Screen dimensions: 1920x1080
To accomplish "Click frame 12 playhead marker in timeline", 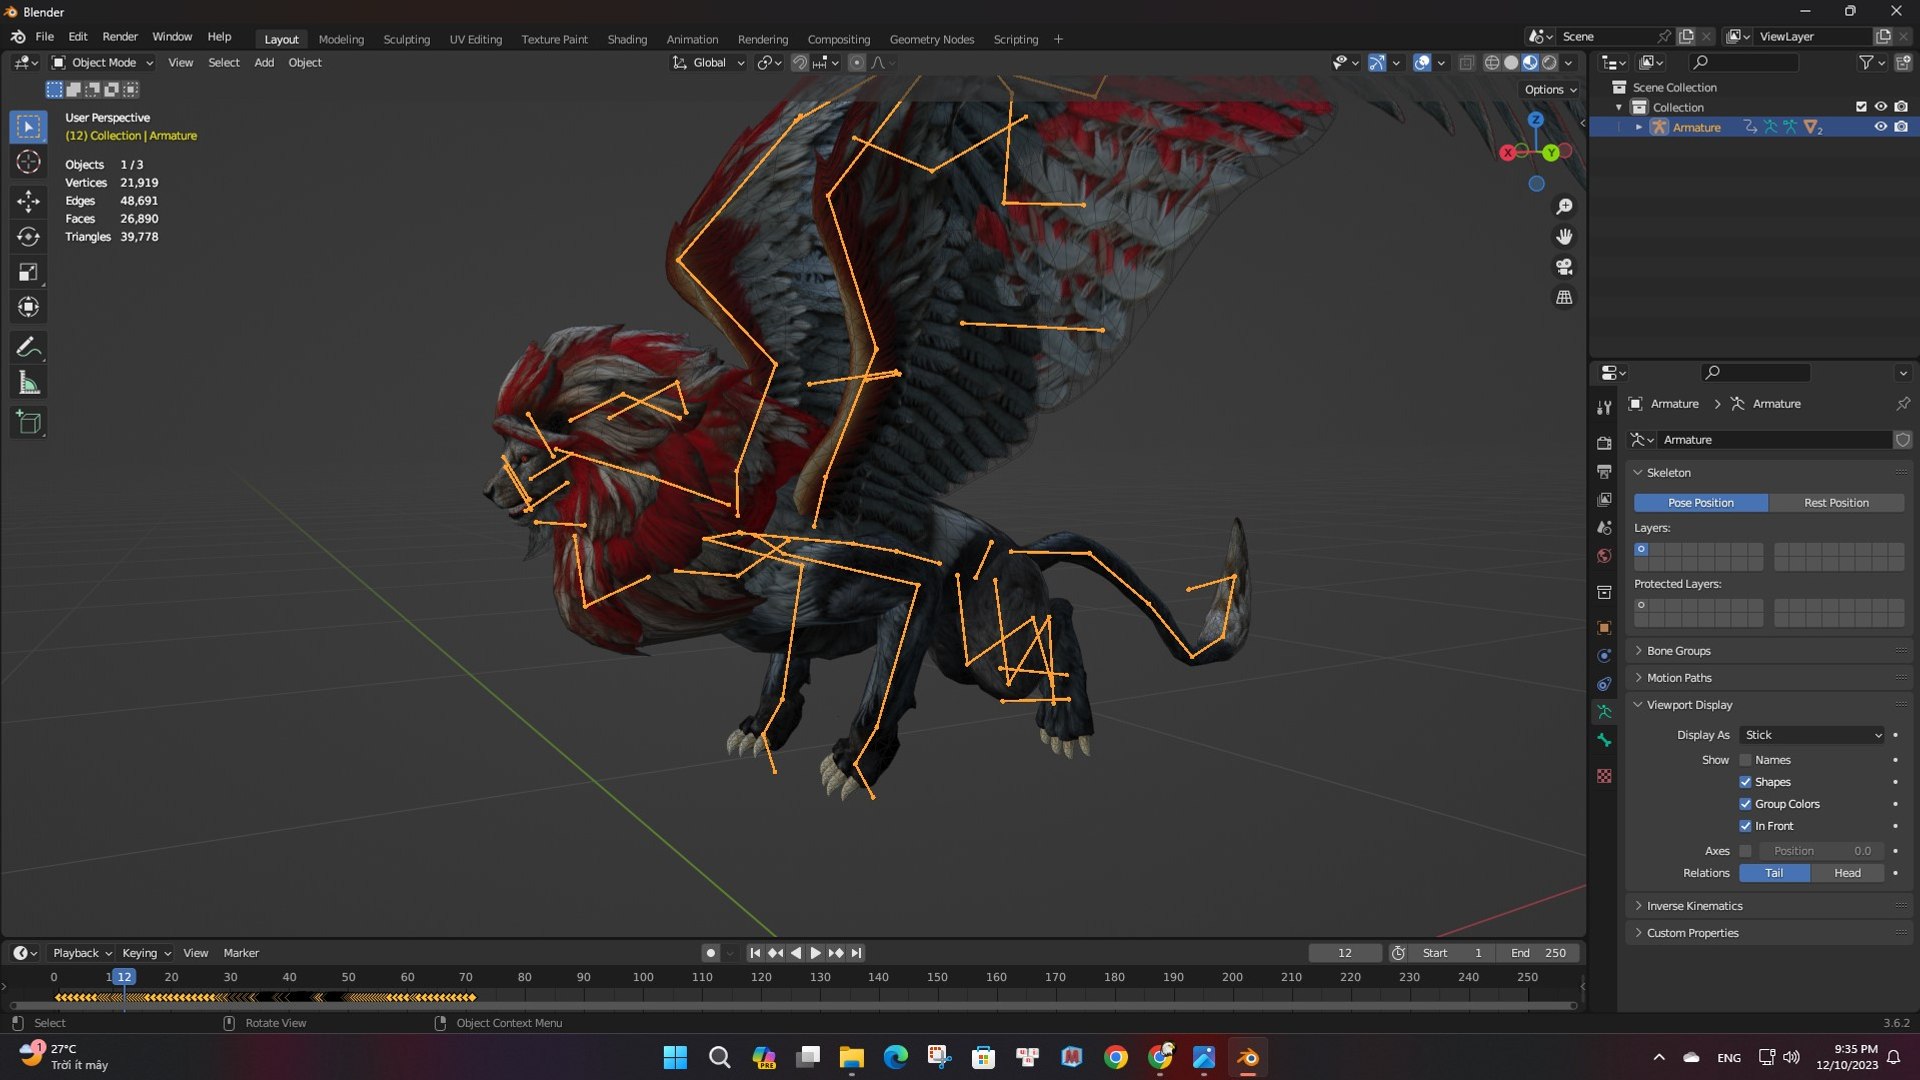I will pyautogui.click(x=124, y=977).
